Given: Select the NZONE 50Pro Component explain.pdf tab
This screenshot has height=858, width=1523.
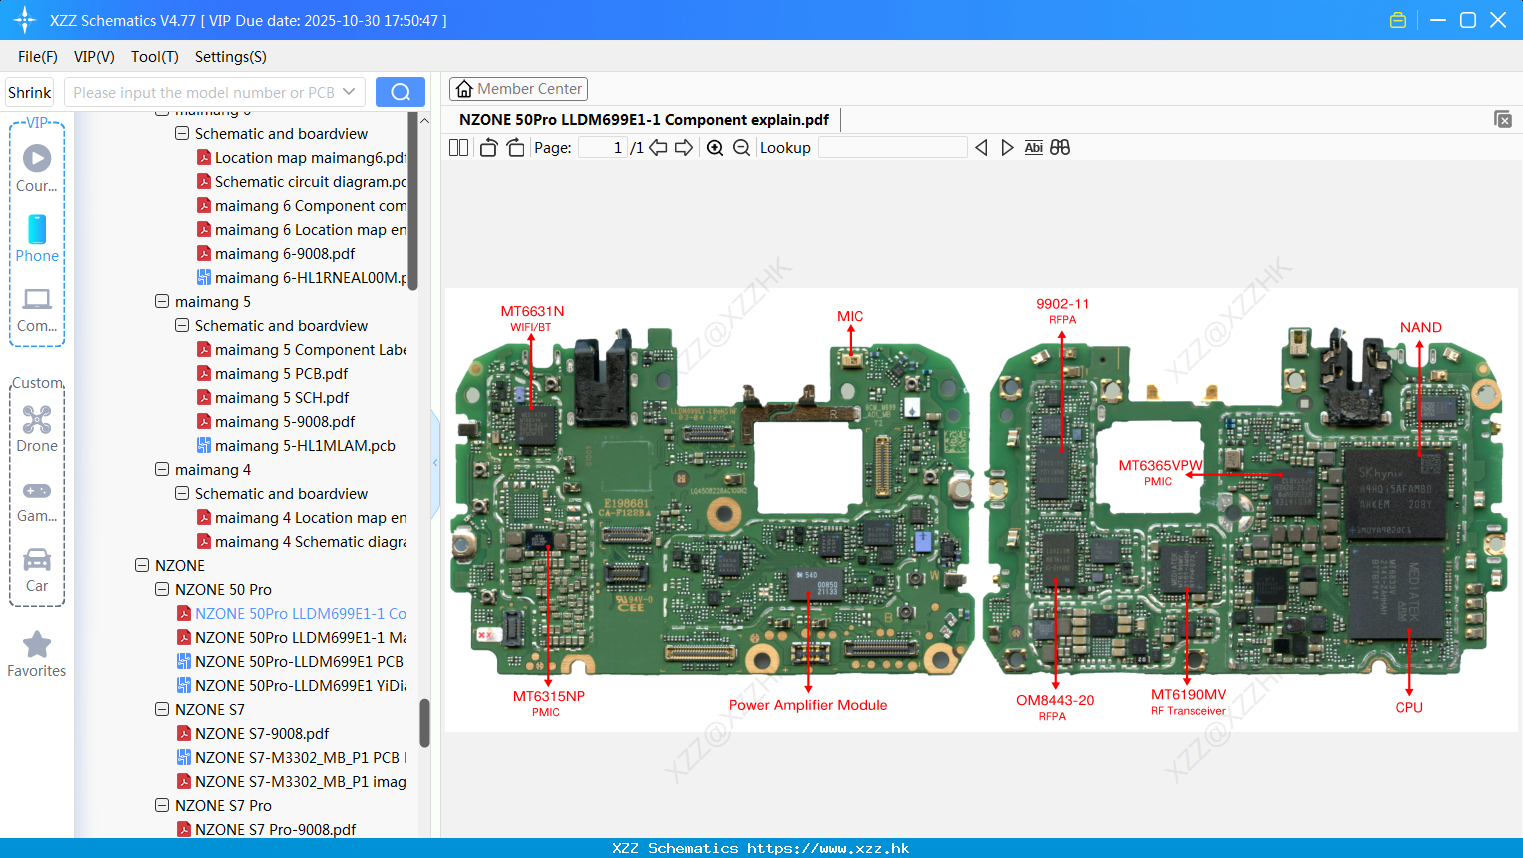Looking at the screenshot, I should 644,120.
